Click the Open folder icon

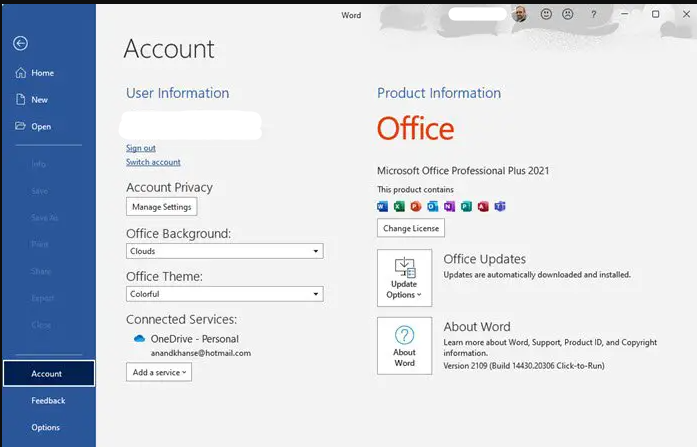tap(20, 126)
